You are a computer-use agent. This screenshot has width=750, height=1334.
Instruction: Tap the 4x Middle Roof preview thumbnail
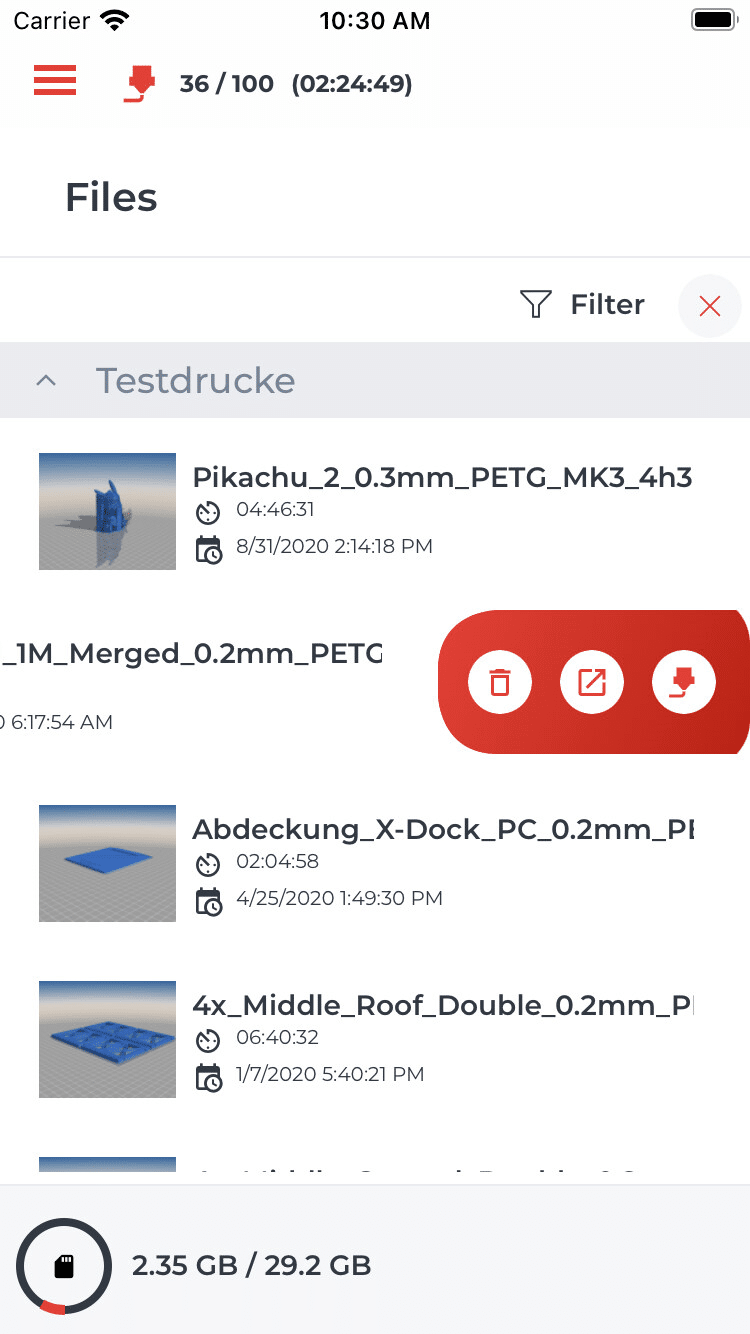coord(107,1039)
